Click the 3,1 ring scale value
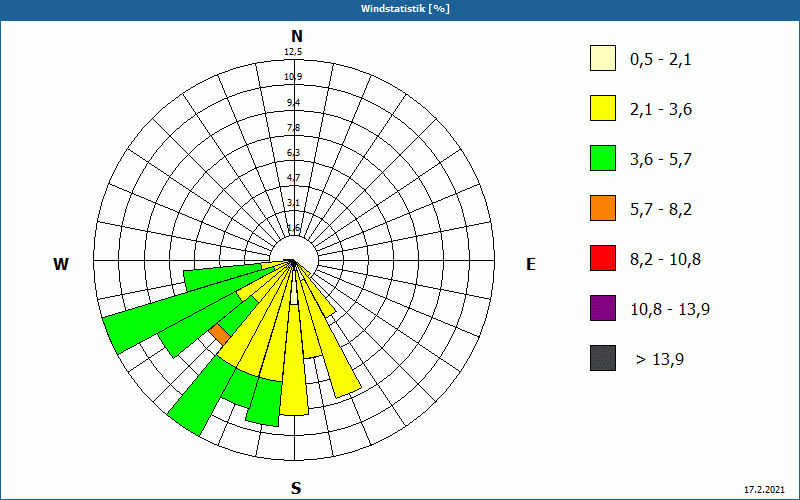The image size is (800, 500). [293, 203]
